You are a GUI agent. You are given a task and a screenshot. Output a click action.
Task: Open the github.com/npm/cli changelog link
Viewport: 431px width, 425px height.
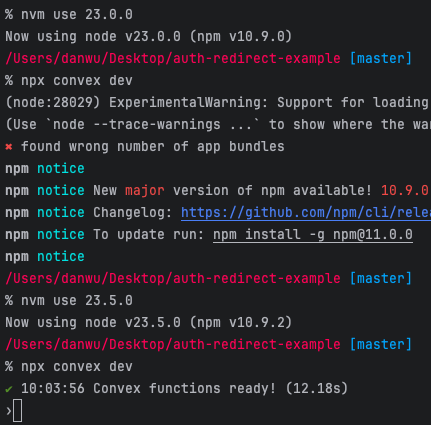(306, 213)
